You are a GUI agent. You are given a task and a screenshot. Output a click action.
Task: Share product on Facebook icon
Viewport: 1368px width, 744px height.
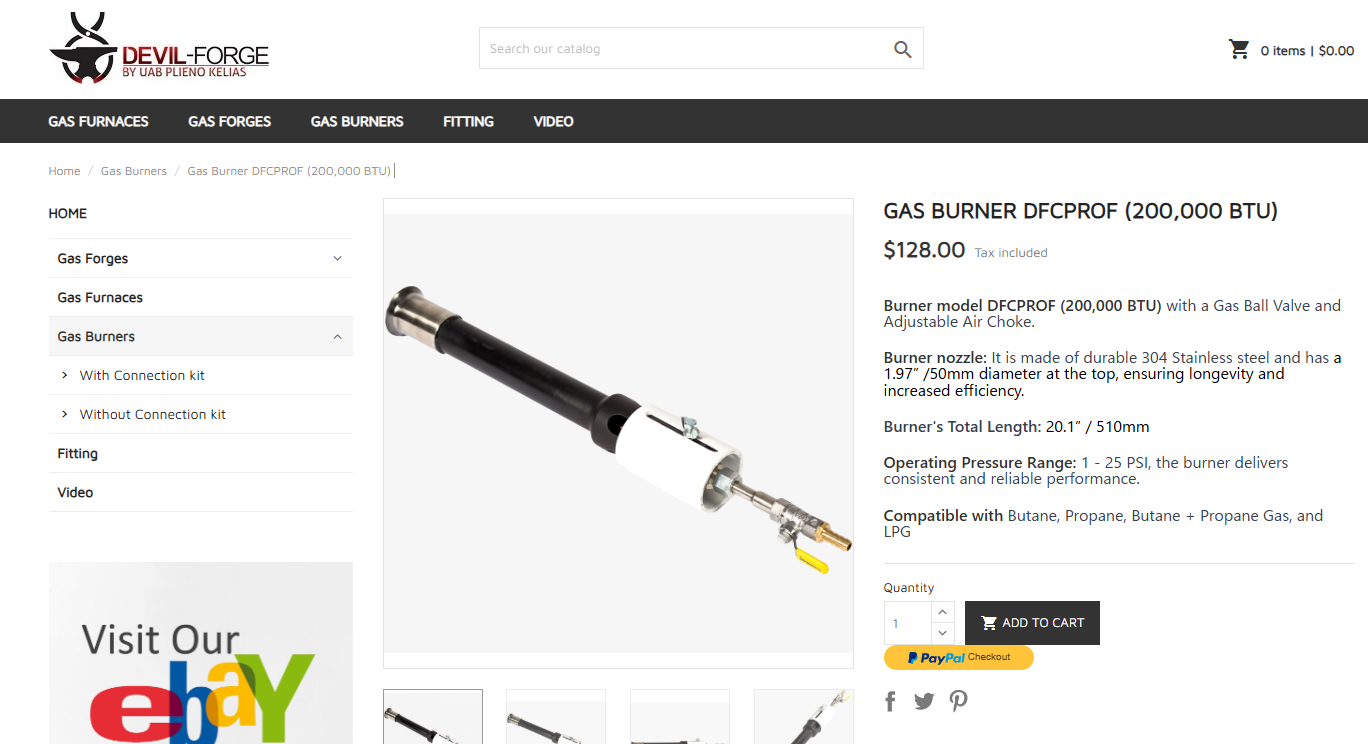890,701
